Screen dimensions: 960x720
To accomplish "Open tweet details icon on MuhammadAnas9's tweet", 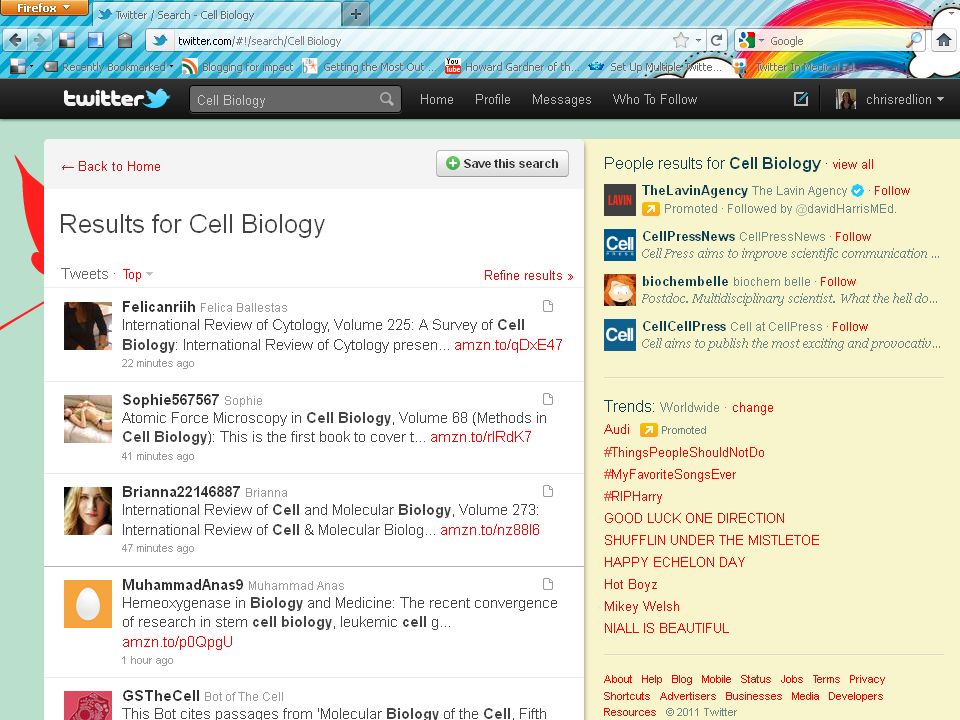I will tap(548, 584).
